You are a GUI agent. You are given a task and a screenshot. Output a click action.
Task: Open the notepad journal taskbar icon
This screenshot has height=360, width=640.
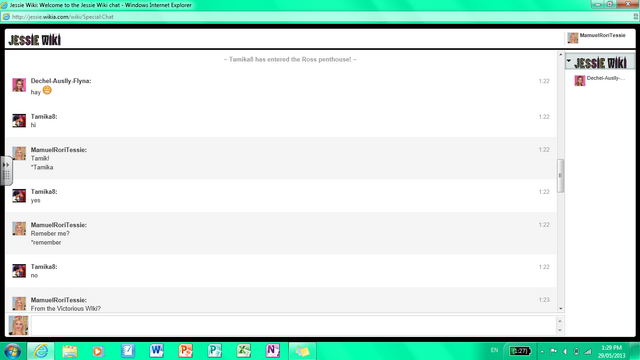[x=127, y=351]
